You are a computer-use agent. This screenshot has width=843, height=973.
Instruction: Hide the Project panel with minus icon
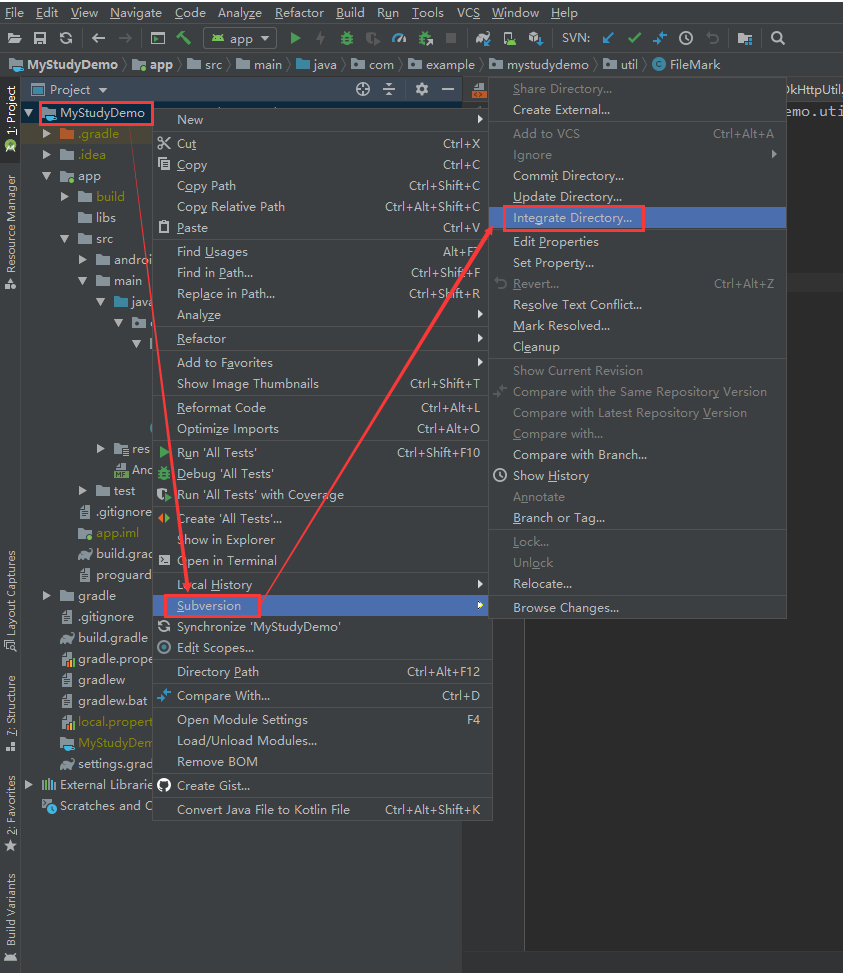[x=448, y=89]
